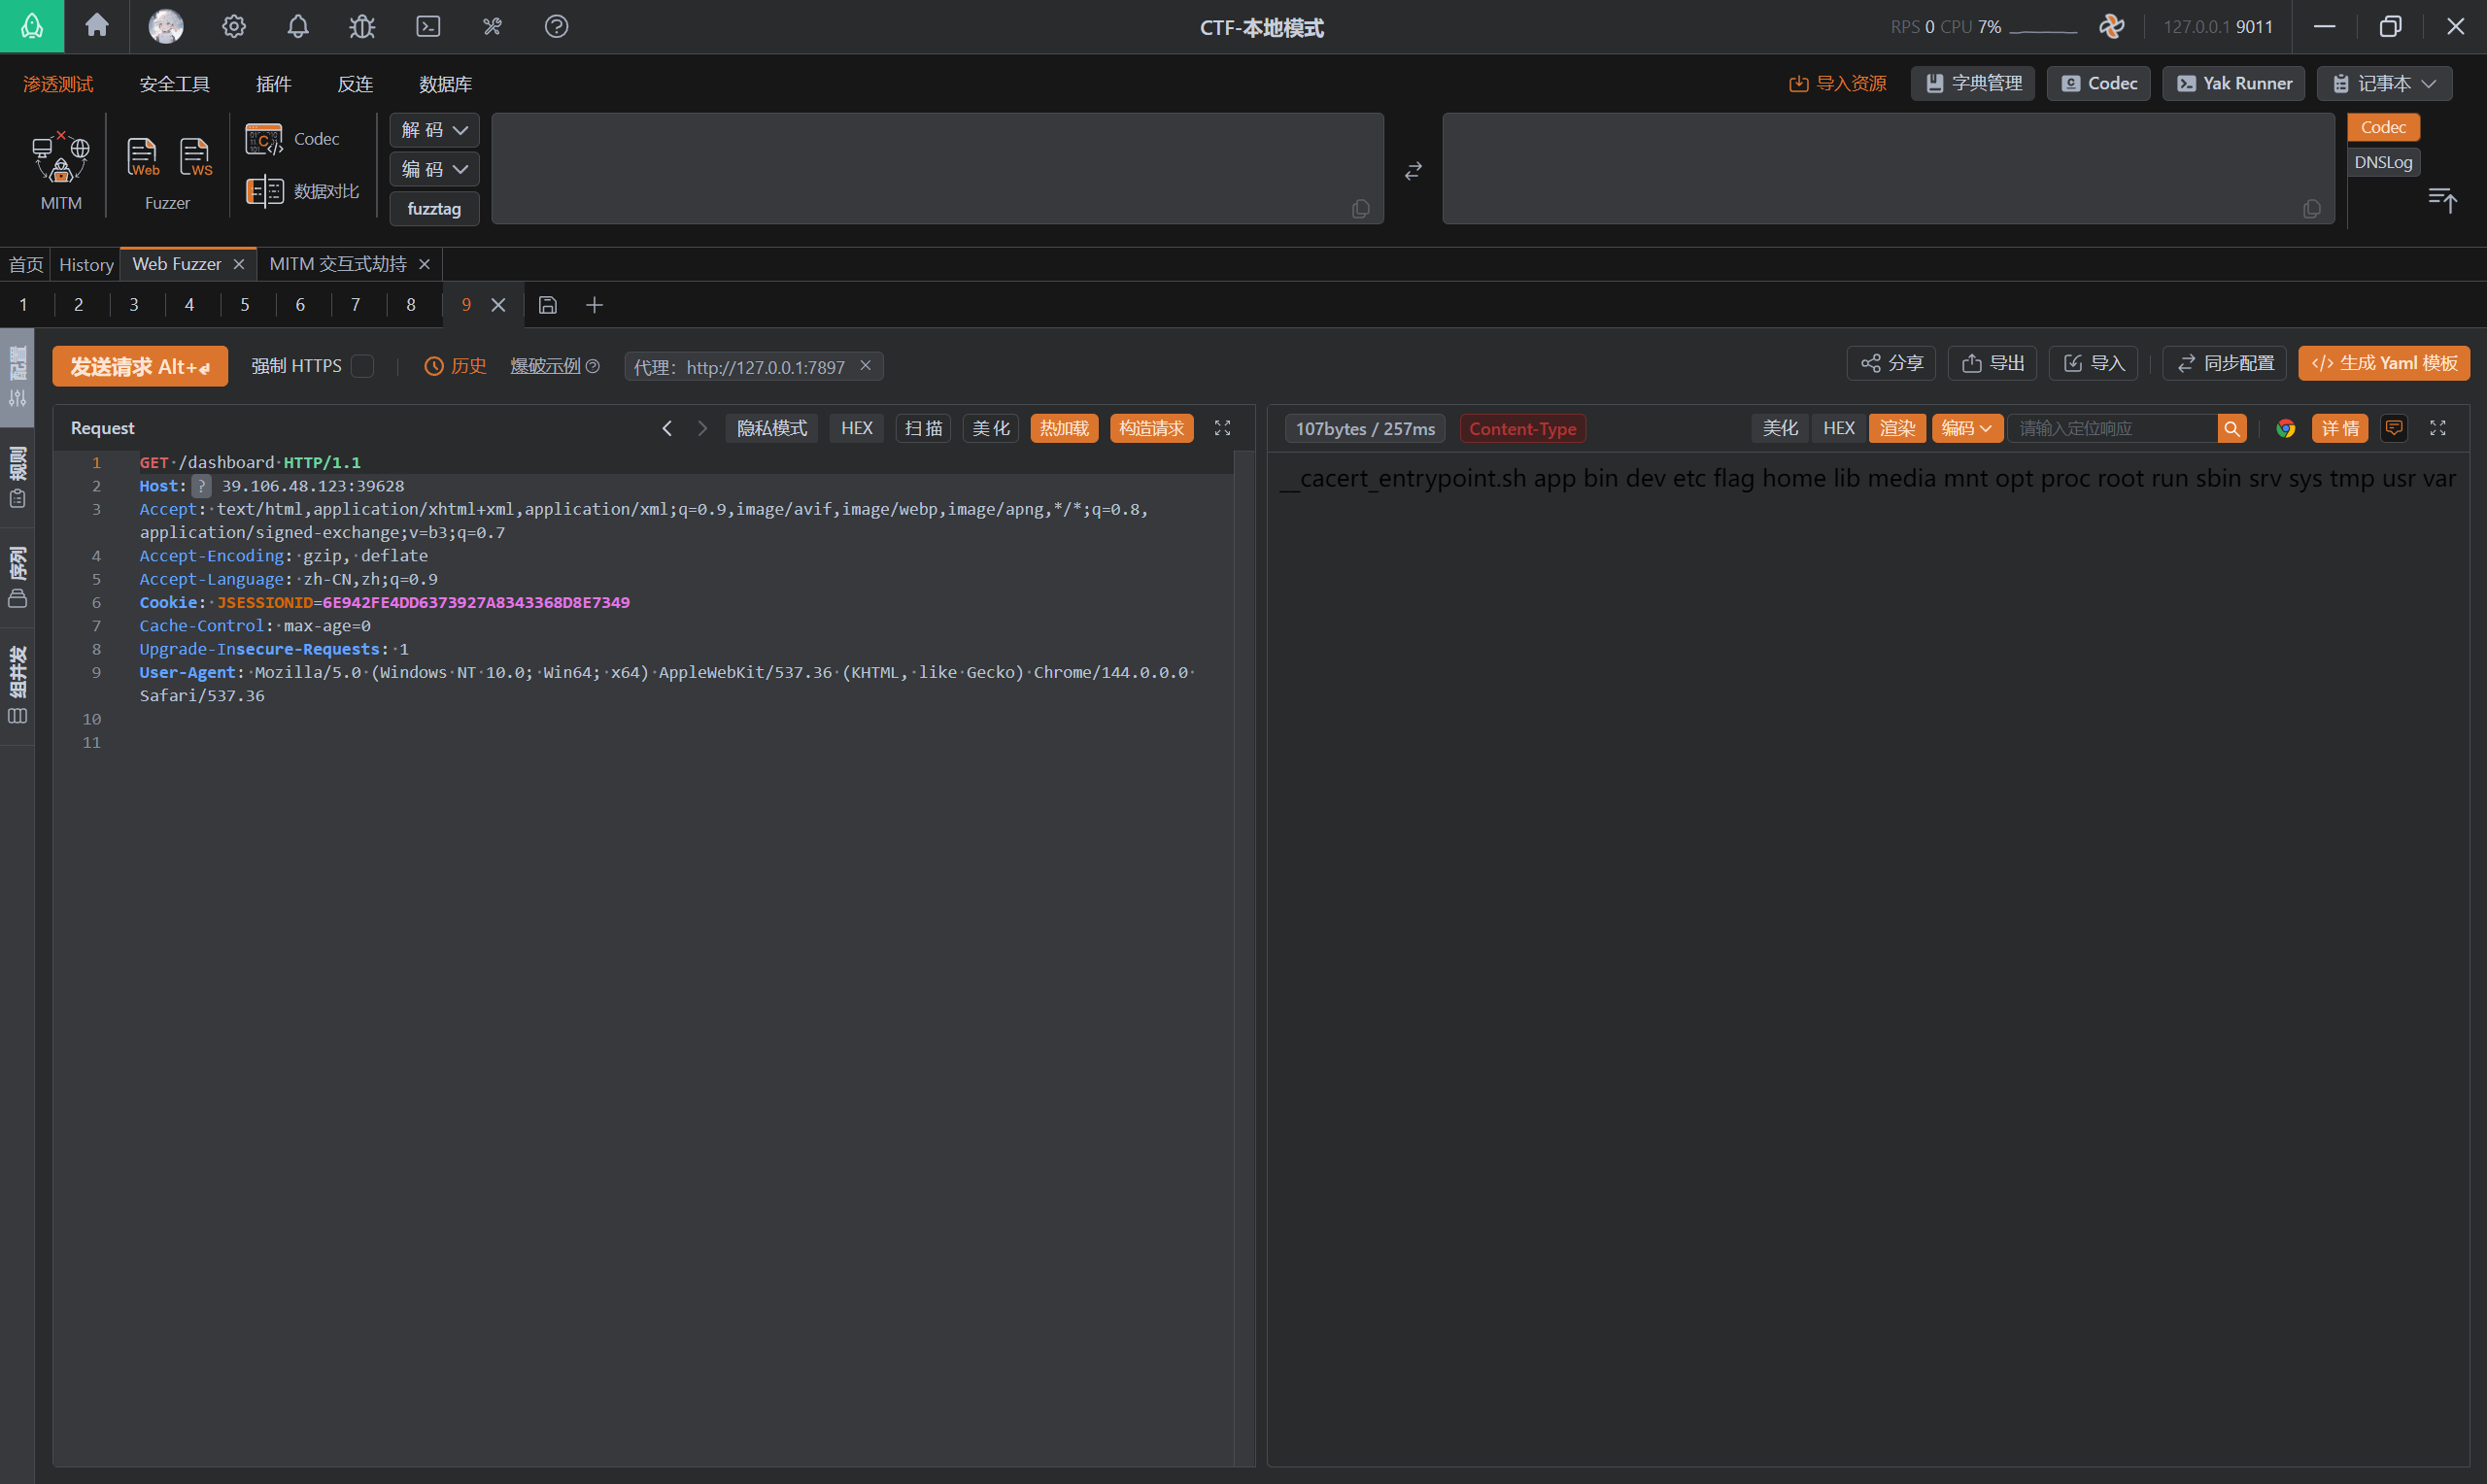Open the 数据对比 data compare tool

303,191
